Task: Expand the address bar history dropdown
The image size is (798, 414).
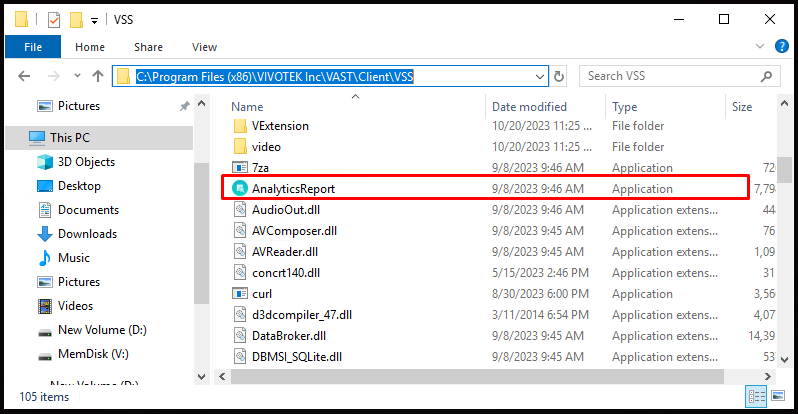Action: click(539, 77)
